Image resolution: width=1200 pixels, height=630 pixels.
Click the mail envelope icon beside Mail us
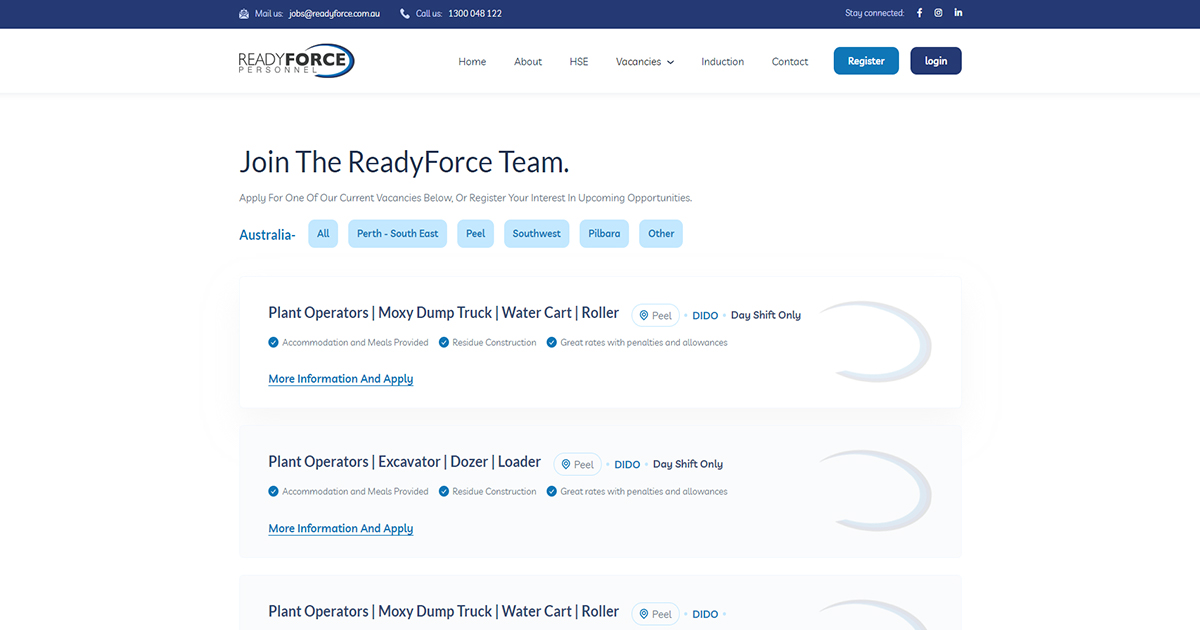point(242,13)
